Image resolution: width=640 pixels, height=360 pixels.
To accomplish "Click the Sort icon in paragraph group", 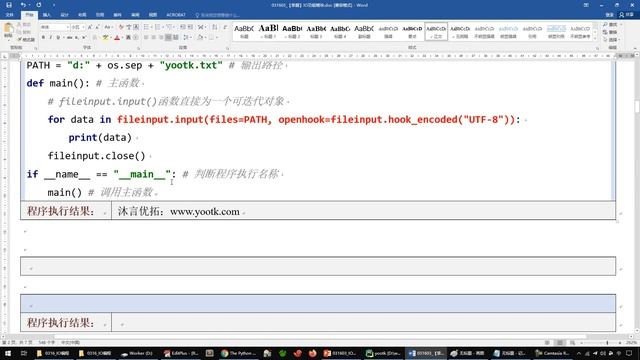I will [x=215, y=27].
